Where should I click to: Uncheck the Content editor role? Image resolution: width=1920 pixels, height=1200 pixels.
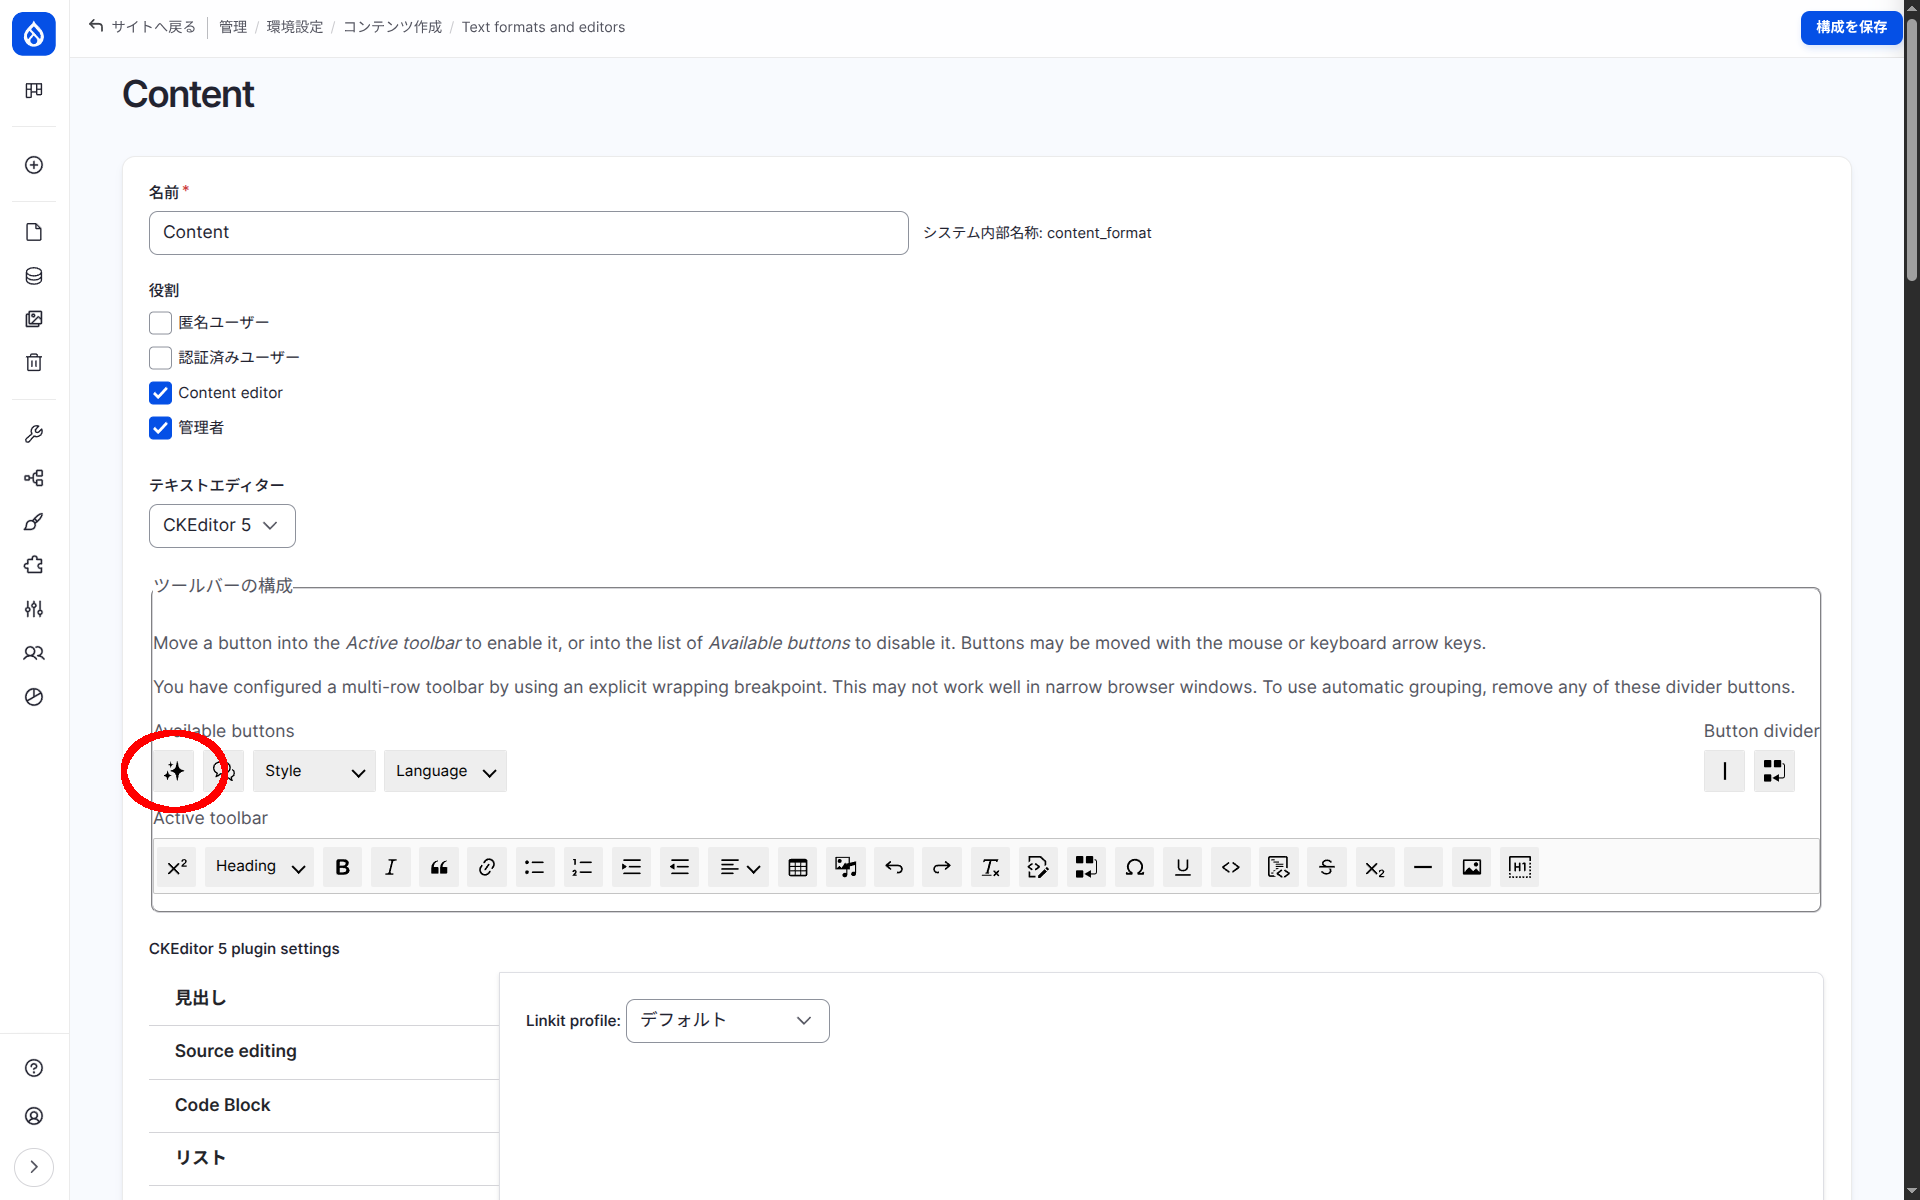(x=160, y=393)
